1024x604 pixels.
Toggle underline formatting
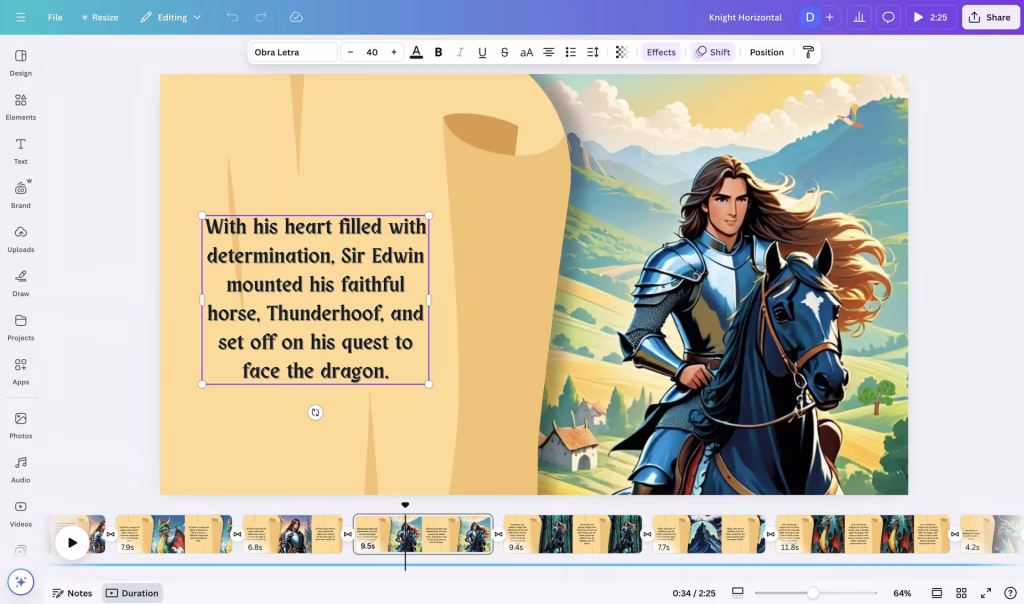(x=482, y=52)
